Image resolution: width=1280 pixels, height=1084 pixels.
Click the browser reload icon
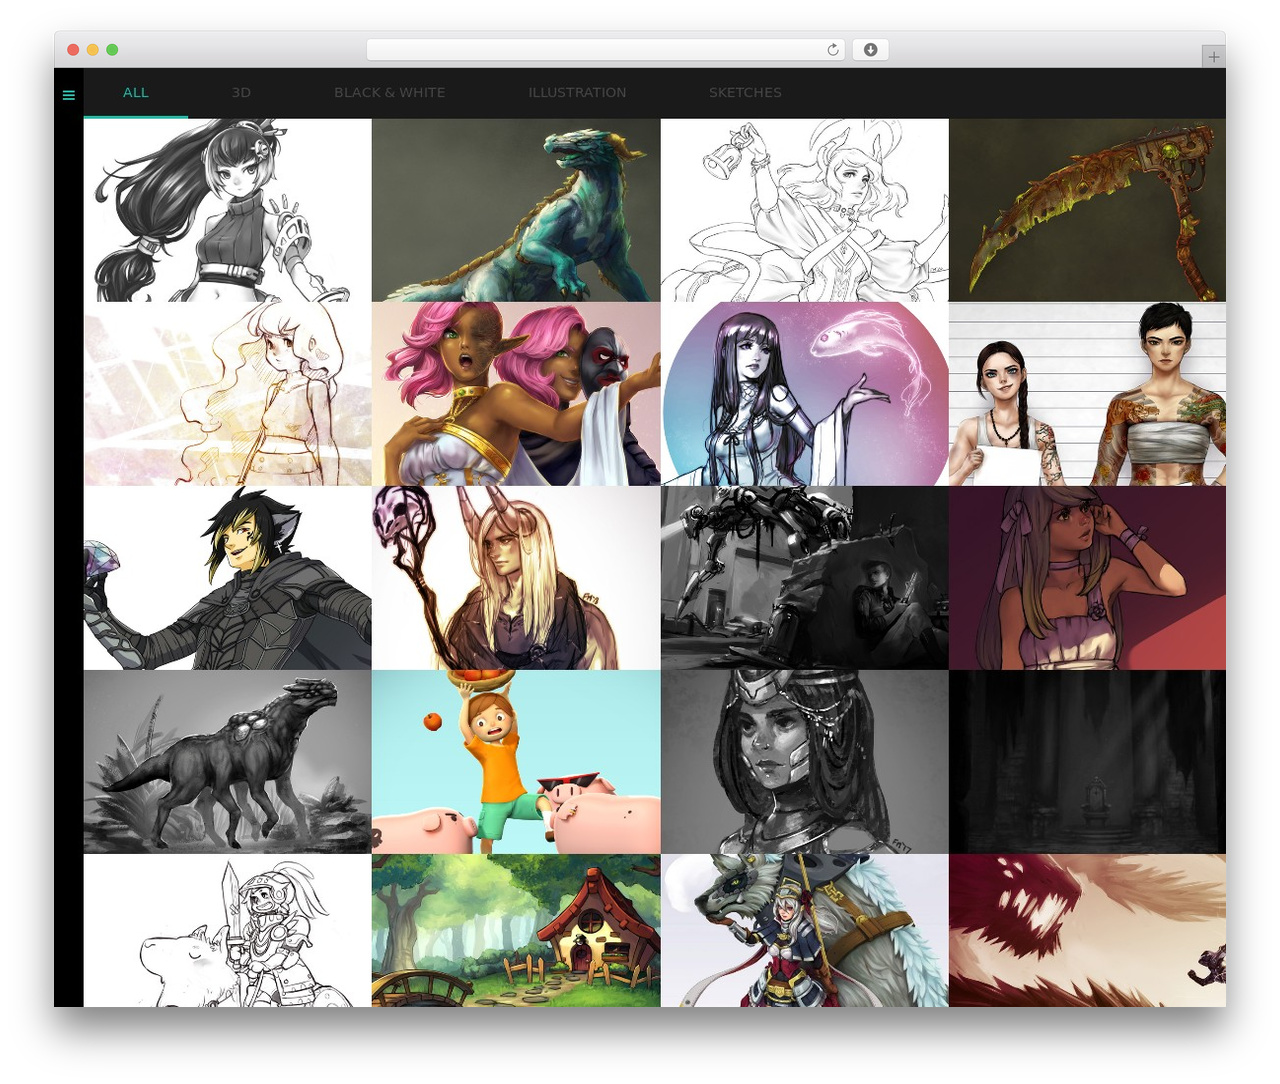(x=832, y=50)
